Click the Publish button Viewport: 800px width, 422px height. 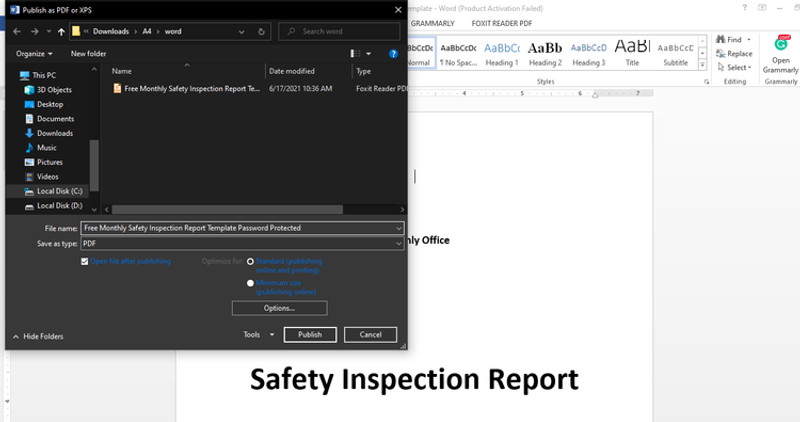(x=310, y=335)
